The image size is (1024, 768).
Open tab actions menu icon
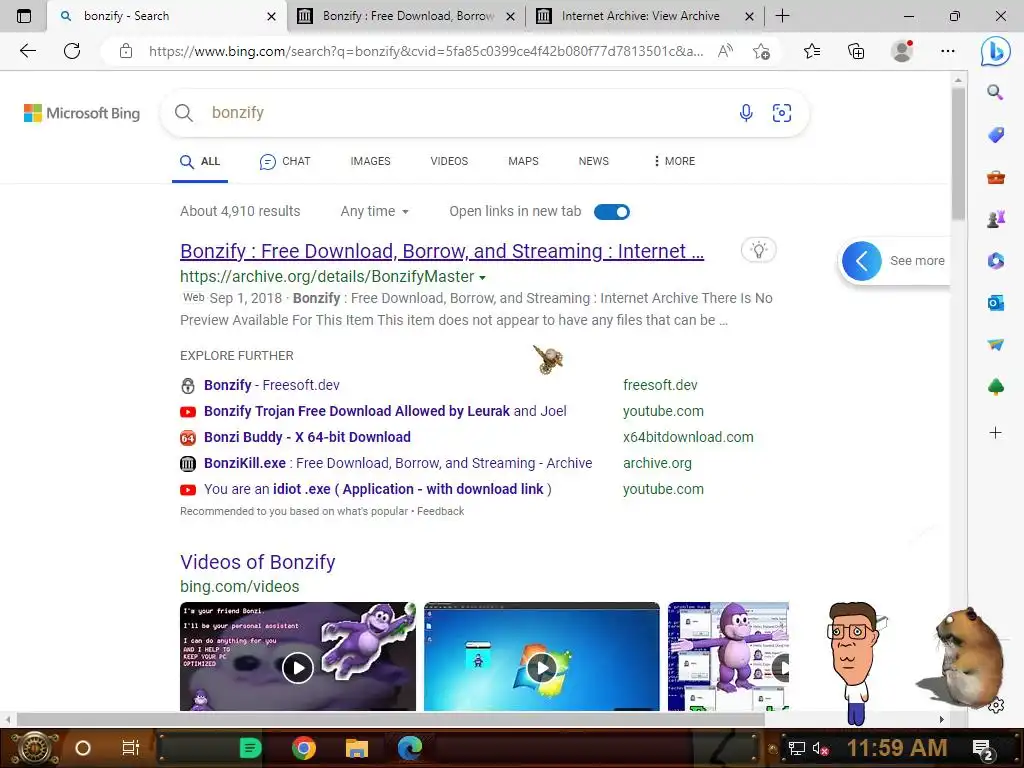pos(24,16)
